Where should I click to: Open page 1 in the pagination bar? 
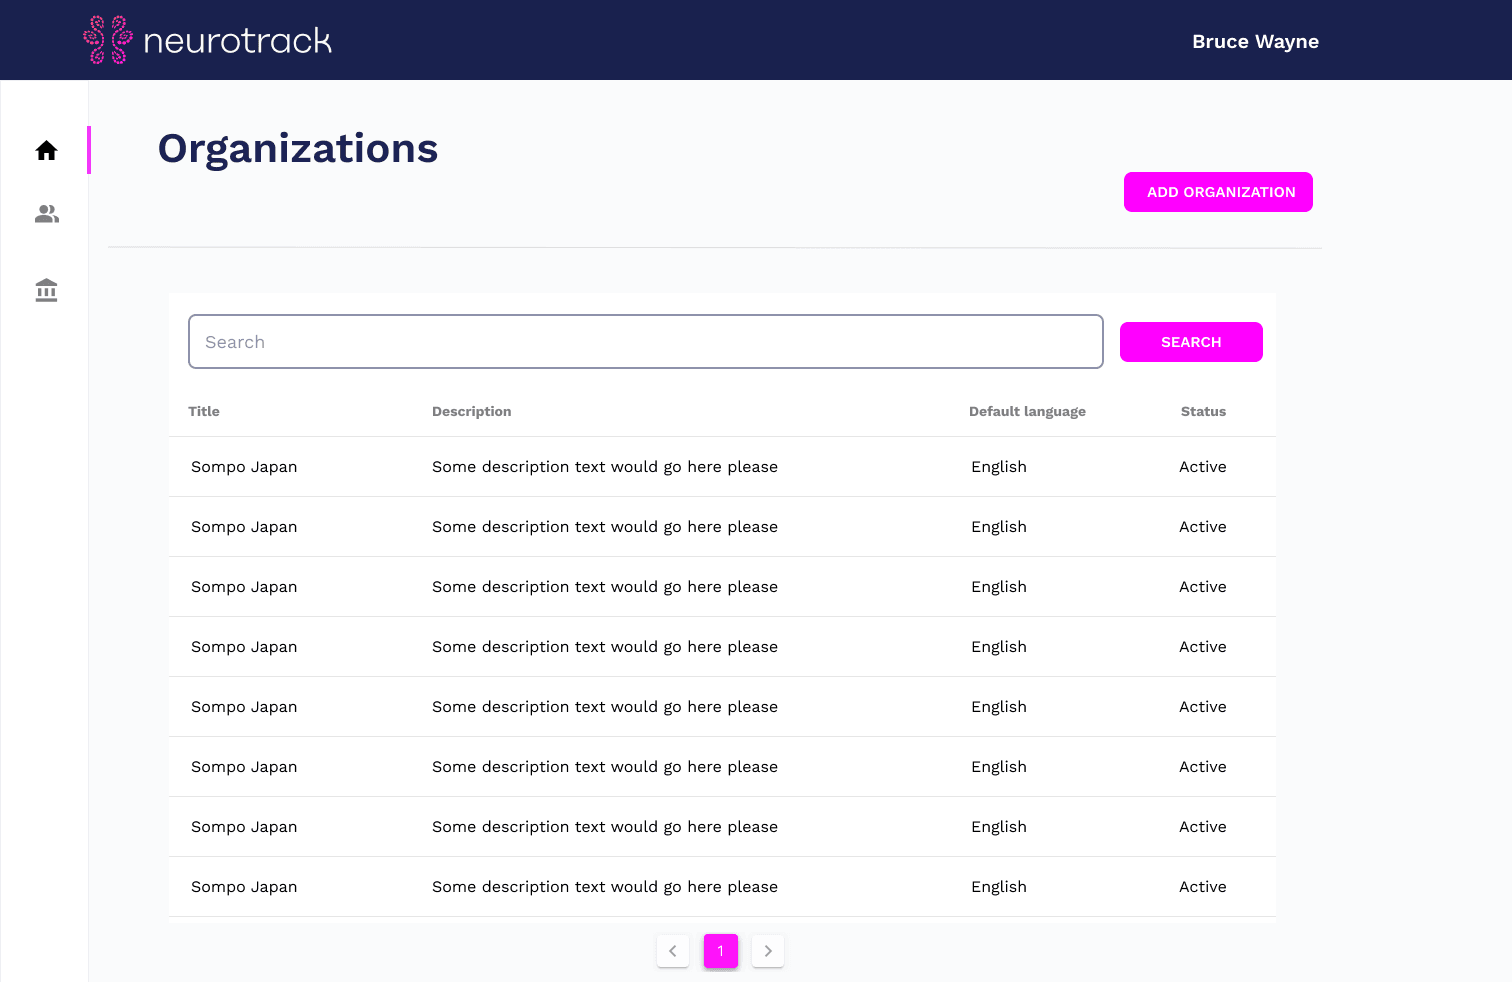[721, 951]
